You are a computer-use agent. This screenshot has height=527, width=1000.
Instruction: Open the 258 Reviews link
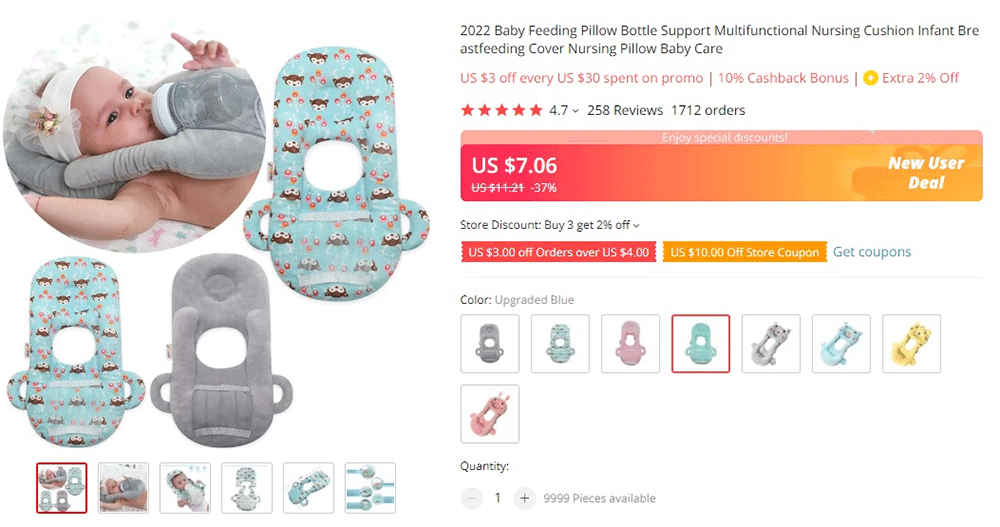tap(625, 110)
